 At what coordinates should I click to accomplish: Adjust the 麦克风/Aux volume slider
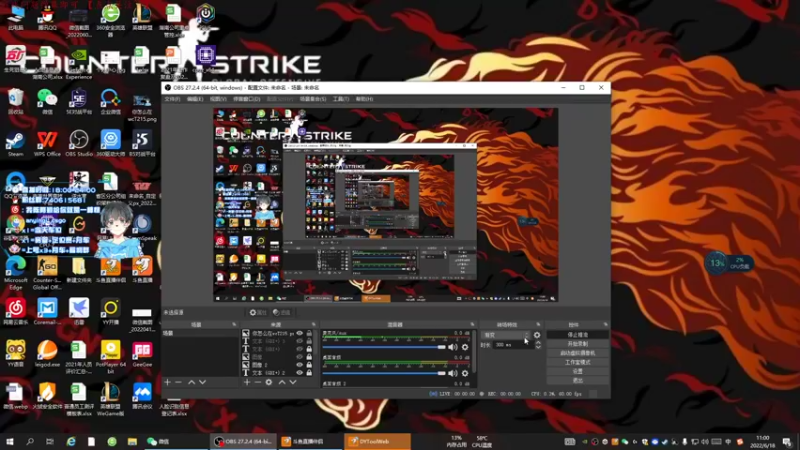pyautogui.click(x=384, y=347)
